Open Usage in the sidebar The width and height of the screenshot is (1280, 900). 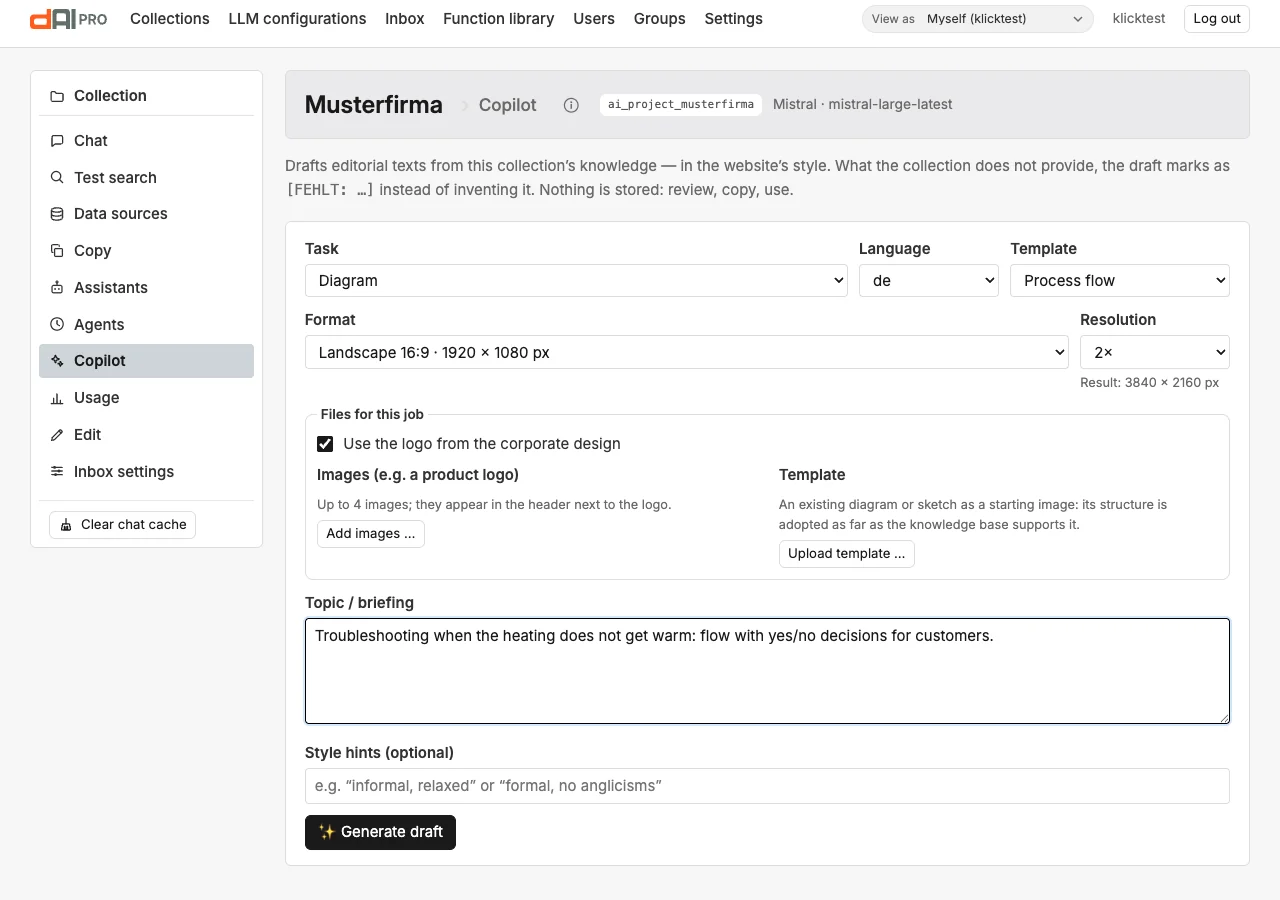coord(146,398)
